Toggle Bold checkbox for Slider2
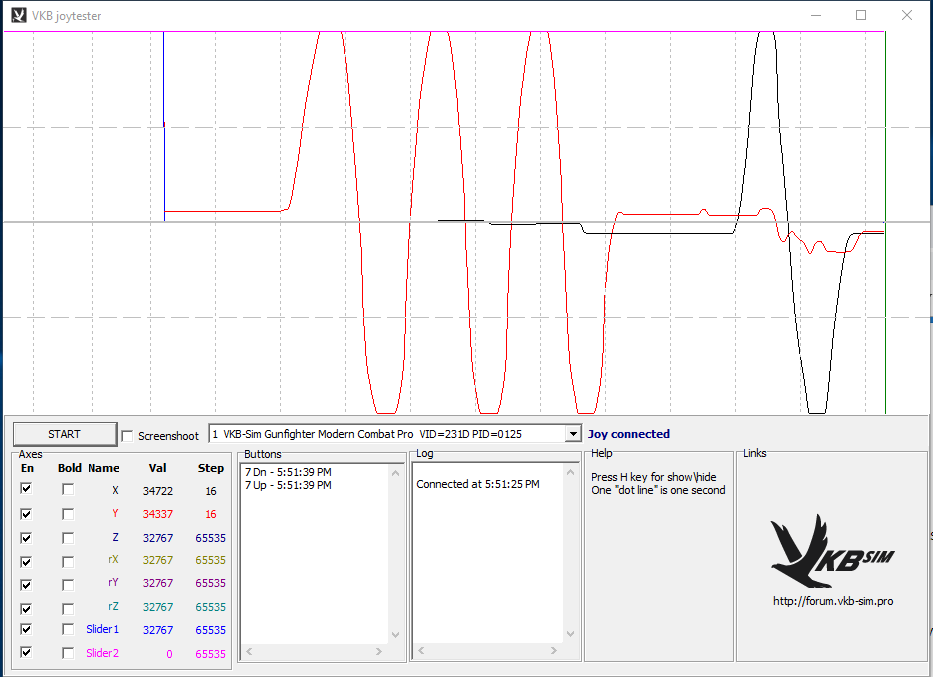This screenshot has height=677, width=933. coord(68,653)
